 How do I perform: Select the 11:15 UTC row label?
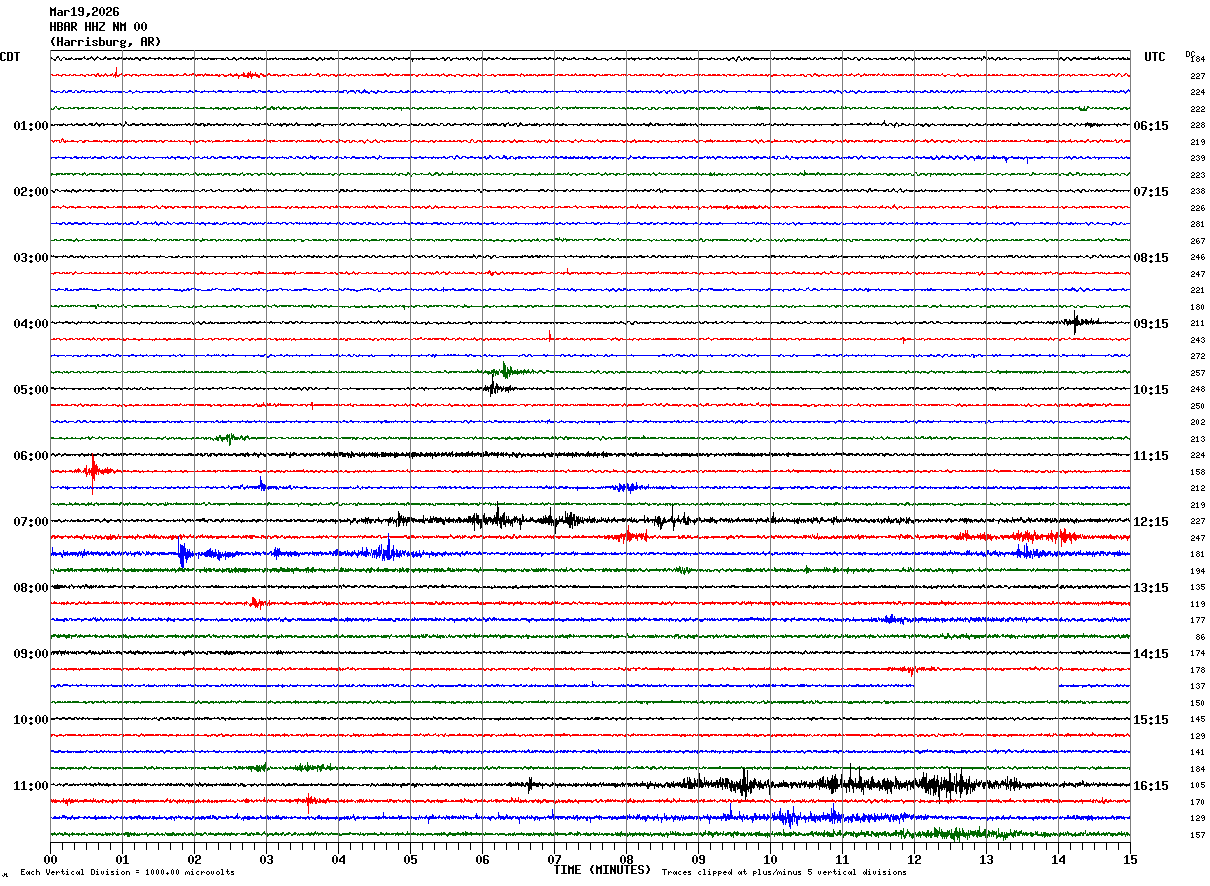point(1151,456)
